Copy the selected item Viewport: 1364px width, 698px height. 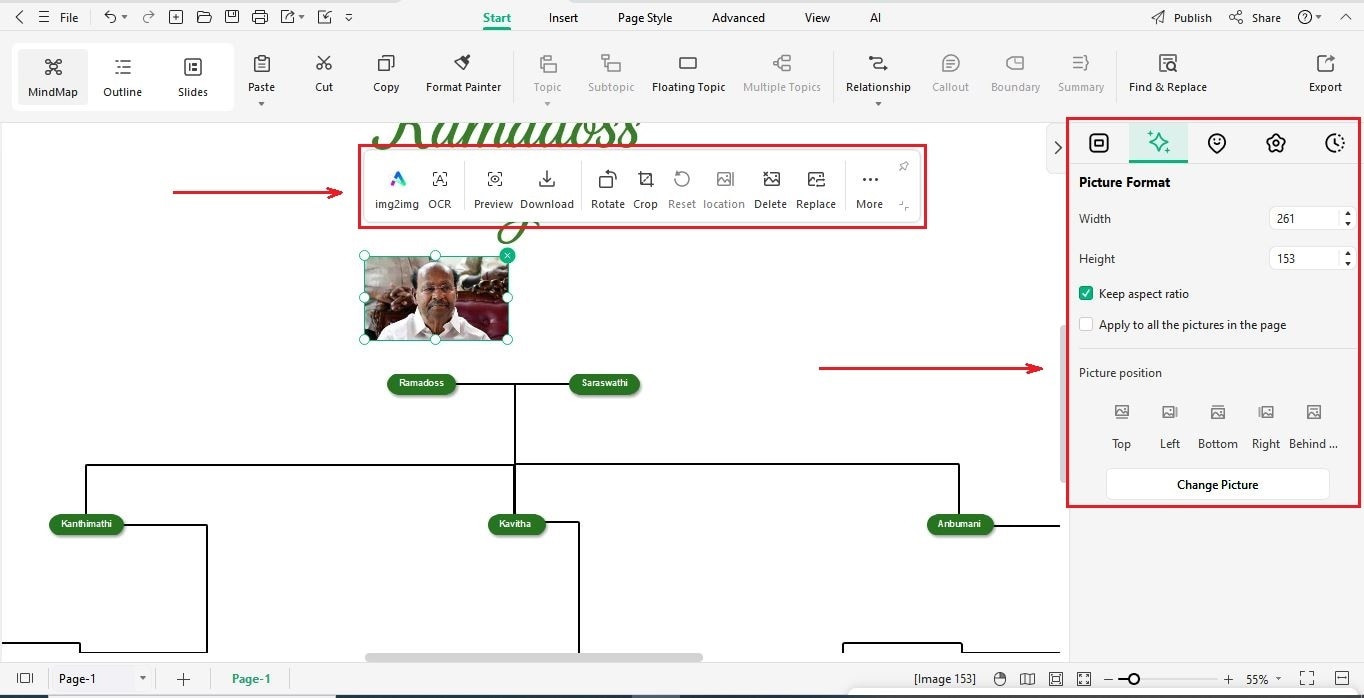pos(386,74)
